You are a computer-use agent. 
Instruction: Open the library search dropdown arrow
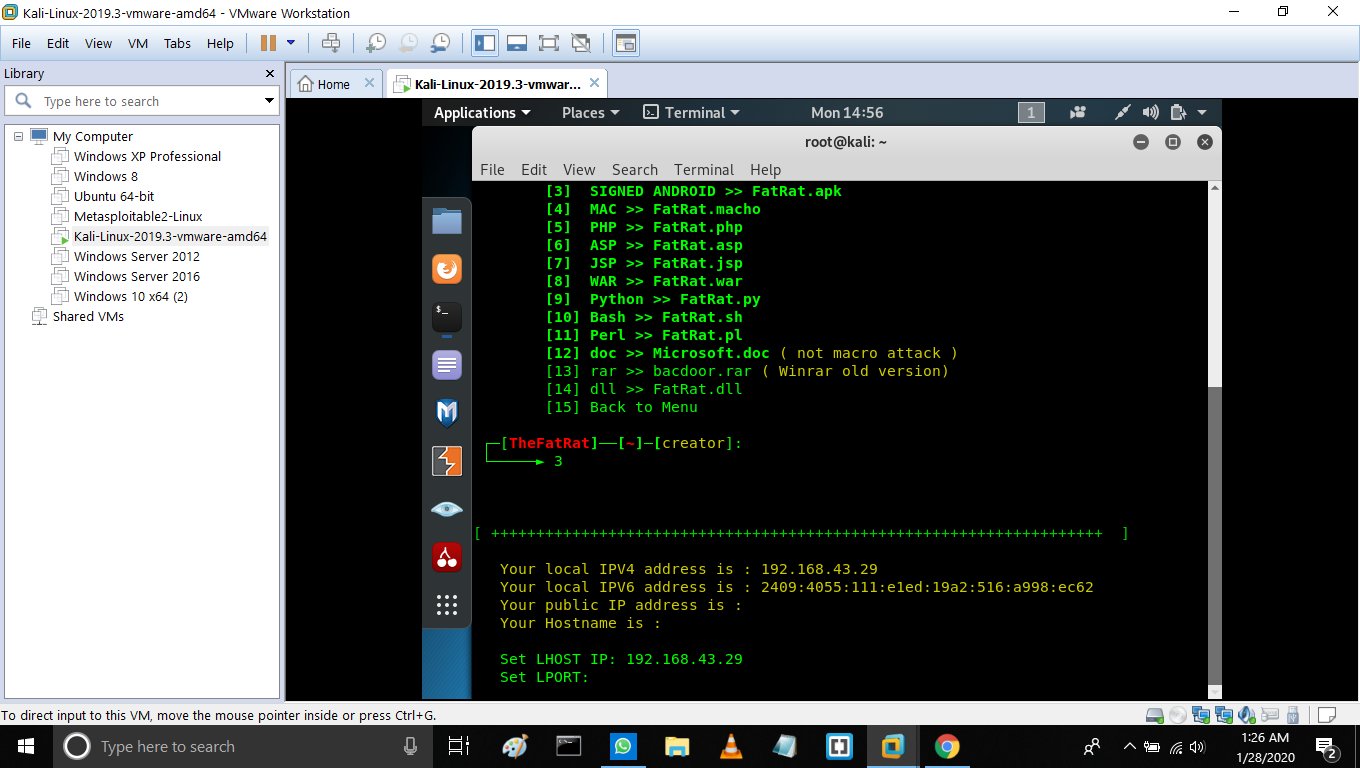coord(269,101)
